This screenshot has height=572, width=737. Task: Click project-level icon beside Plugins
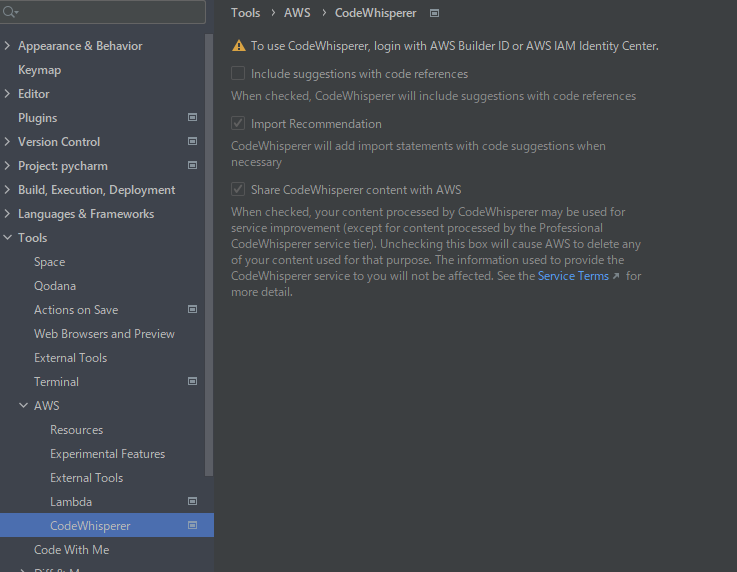tap(192, 117)
